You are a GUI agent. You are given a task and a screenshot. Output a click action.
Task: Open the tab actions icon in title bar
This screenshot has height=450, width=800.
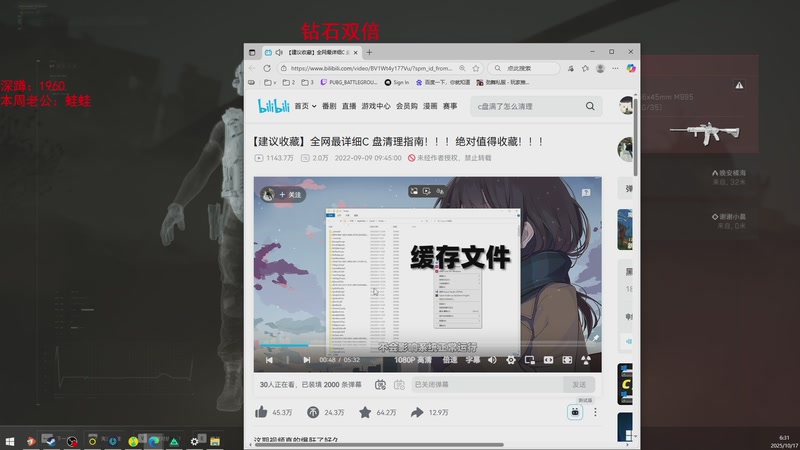pyautogui.click(x=252, y=52)
